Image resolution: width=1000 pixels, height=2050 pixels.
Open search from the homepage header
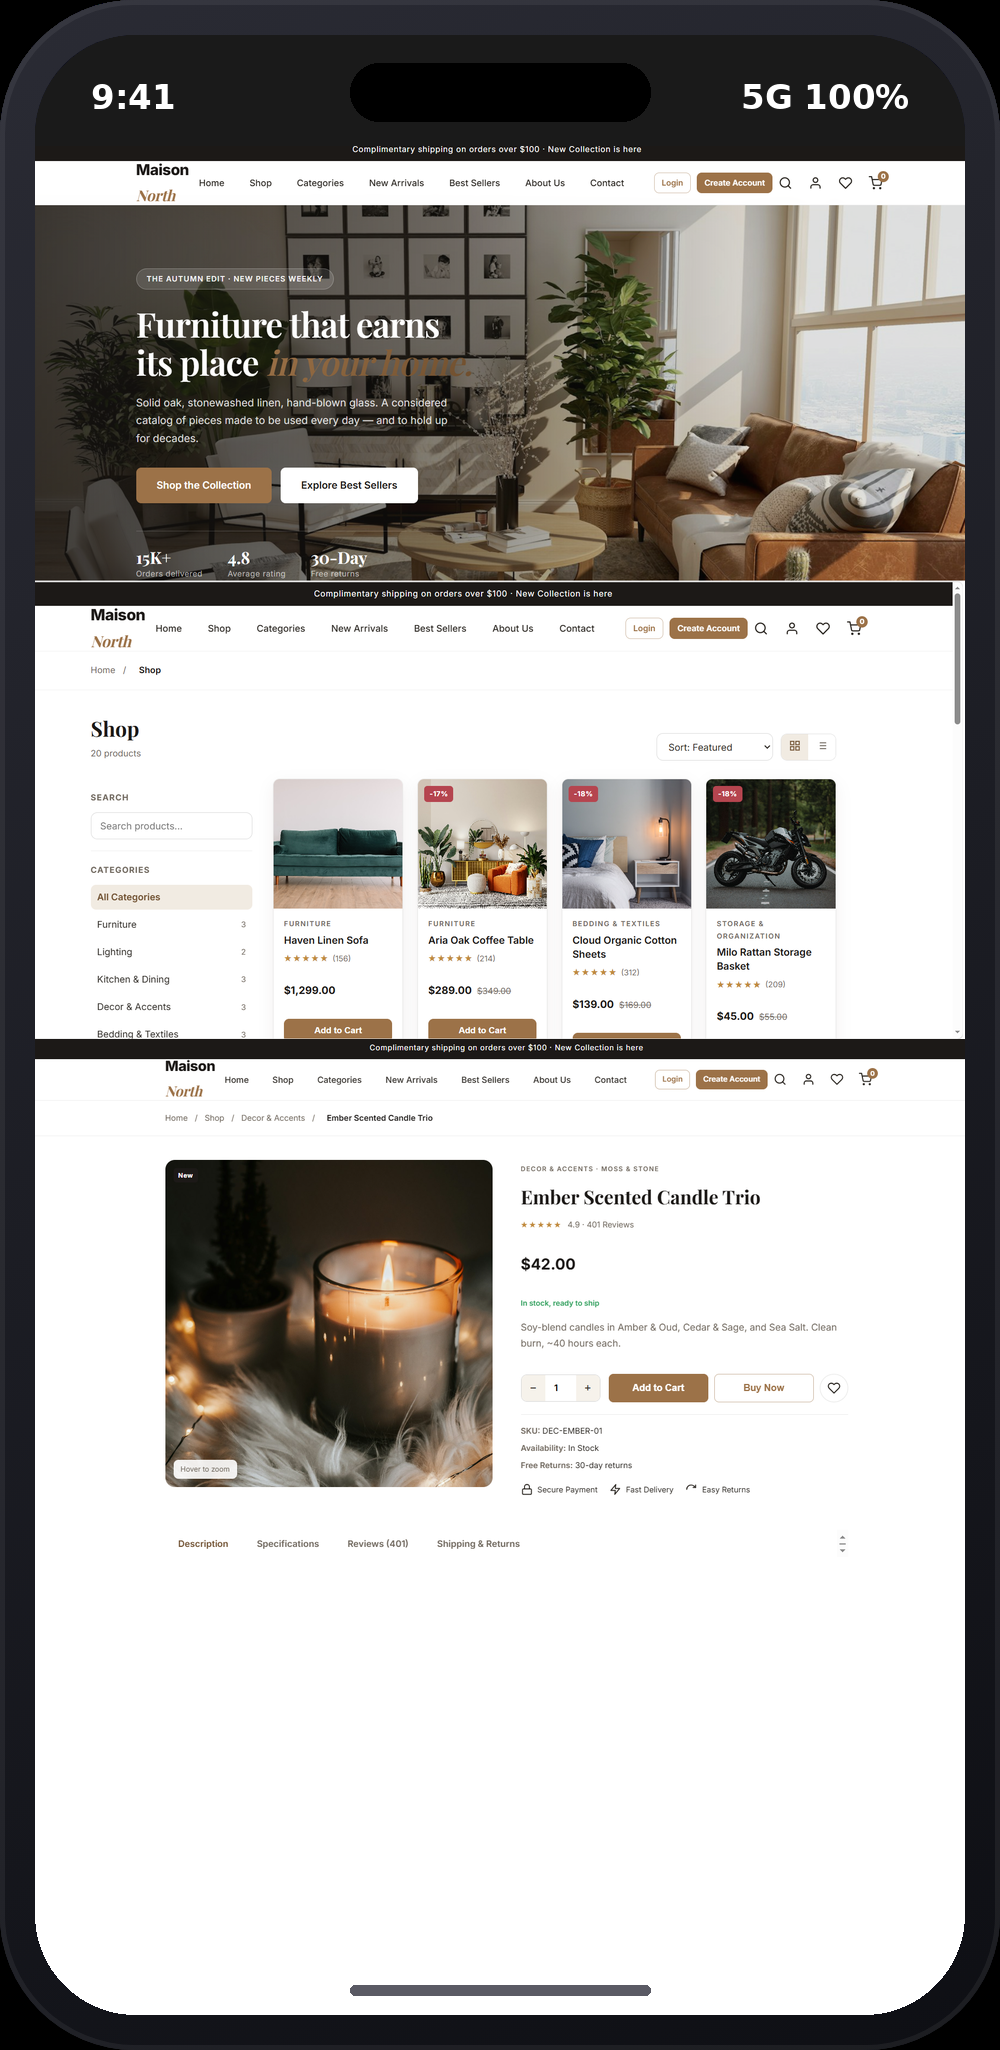pos(785,183)
